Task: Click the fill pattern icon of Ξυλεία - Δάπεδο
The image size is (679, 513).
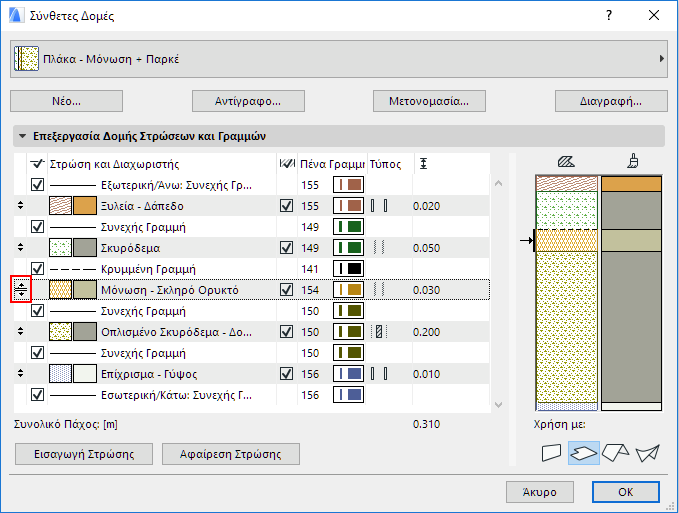Action: click(60, 206)
